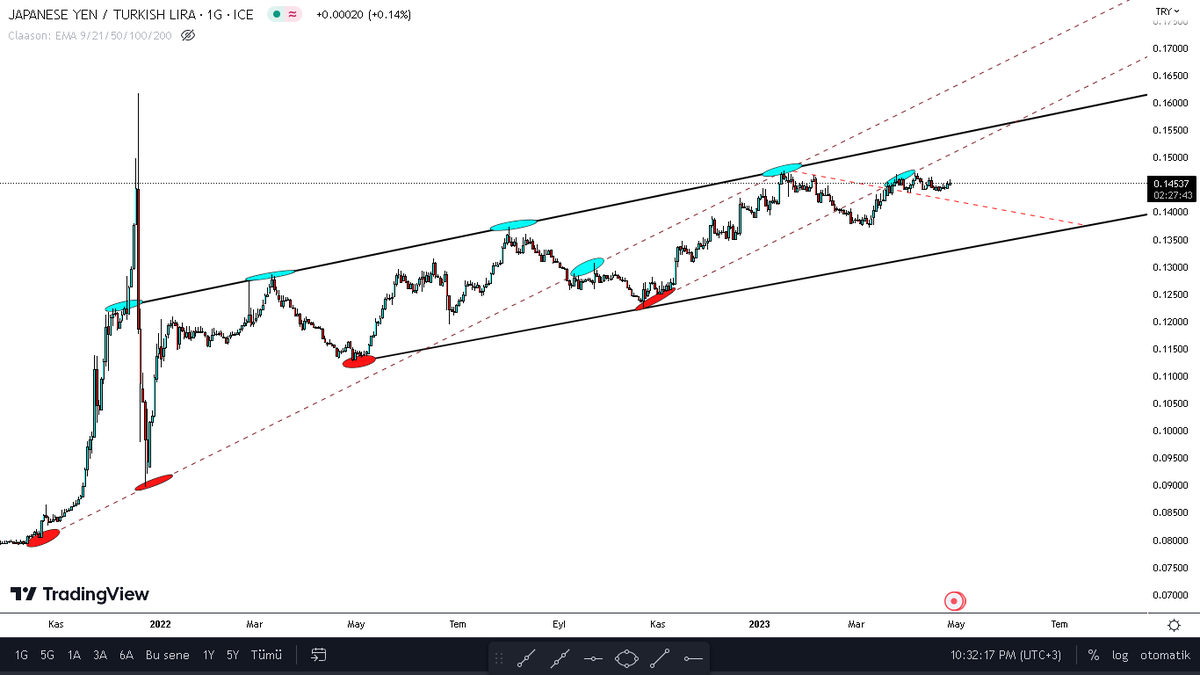Select the 3A time range

[x=100, y=655]
